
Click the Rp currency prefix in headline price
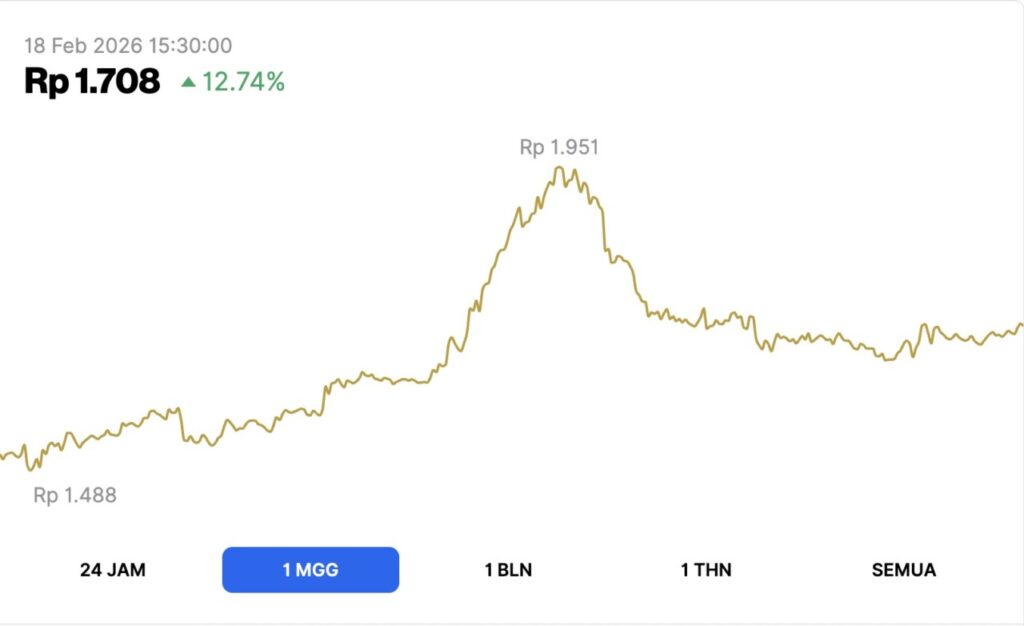click(46, 82)
